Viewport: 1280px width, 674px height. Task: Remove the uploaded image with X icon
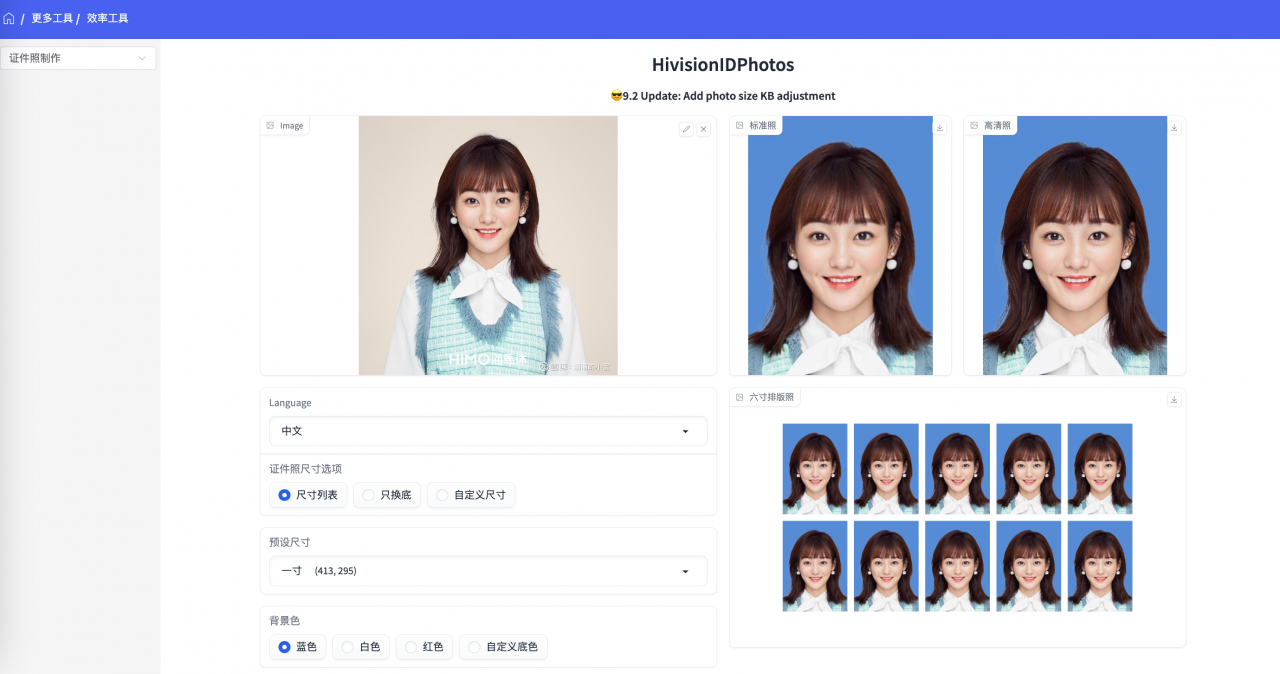(703, 129)
